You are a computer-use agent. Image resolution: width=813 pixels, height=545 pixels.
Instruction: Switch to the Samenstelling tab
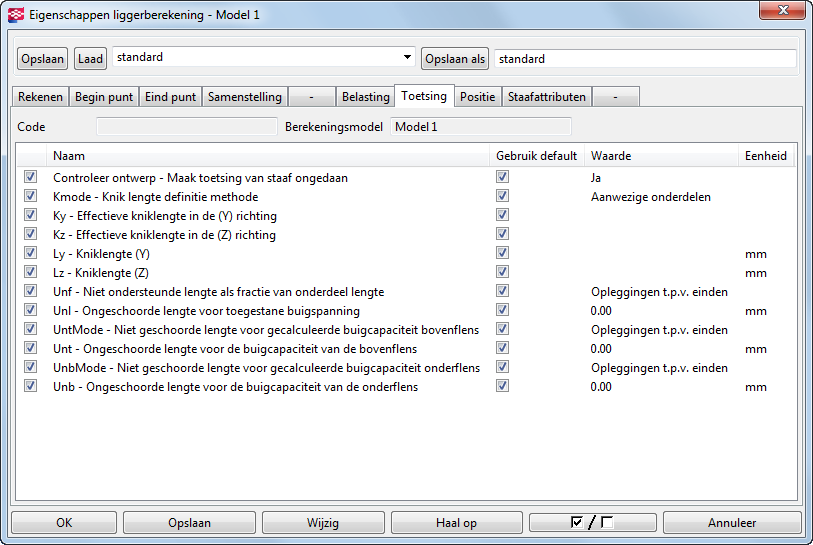[x=245, y=96]
